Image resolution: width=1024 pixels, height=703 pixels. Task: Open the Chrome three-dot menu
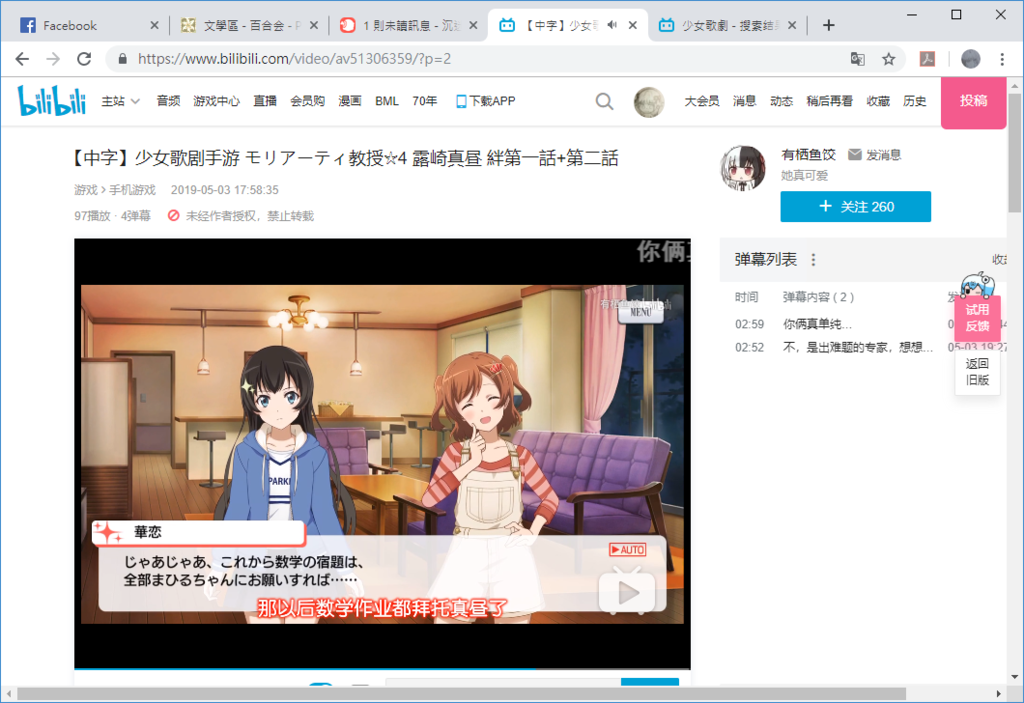coord(1002,59)
